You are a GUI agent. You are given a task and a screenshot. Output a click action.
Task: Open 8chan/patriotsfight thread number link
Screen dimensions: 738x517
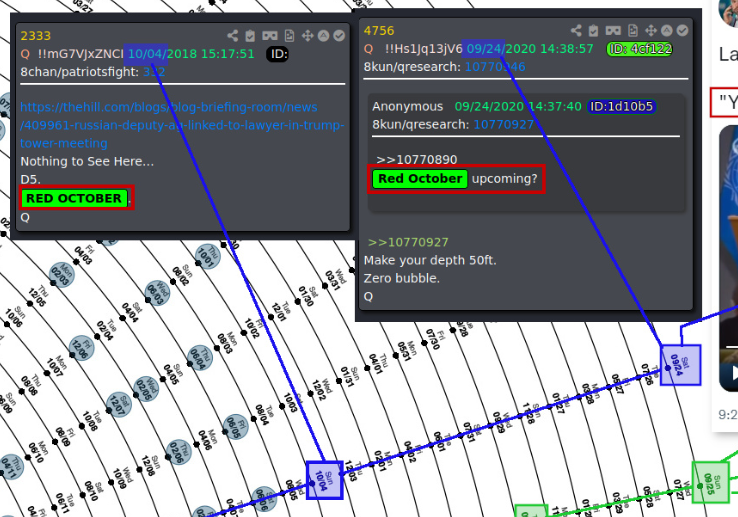click(x=154, y=72)
